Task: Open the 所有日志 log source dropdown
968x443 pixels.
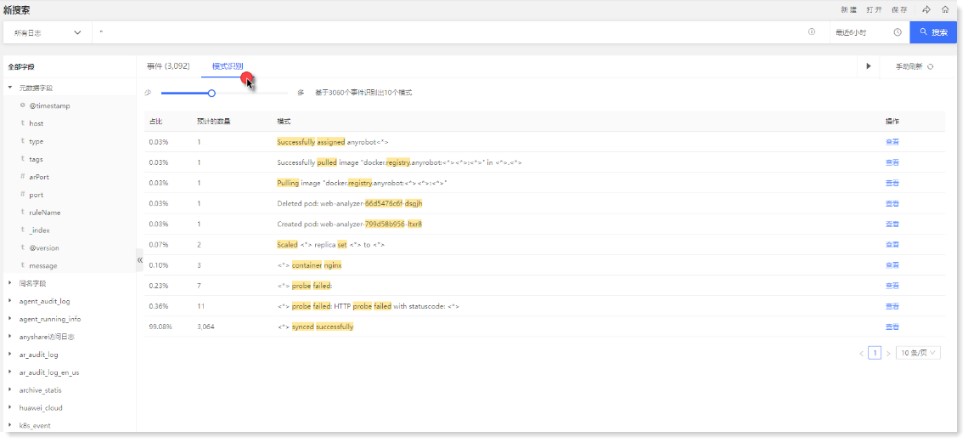Action: (x=48, y=32)
